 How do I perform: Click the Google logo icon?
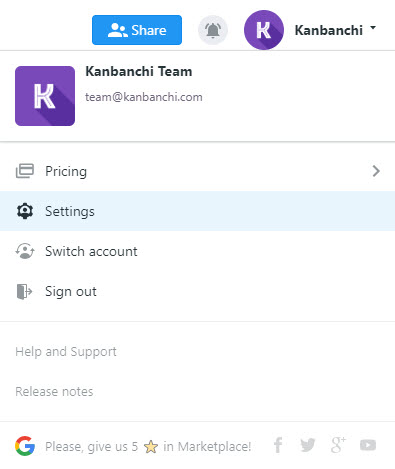[25, 446]
